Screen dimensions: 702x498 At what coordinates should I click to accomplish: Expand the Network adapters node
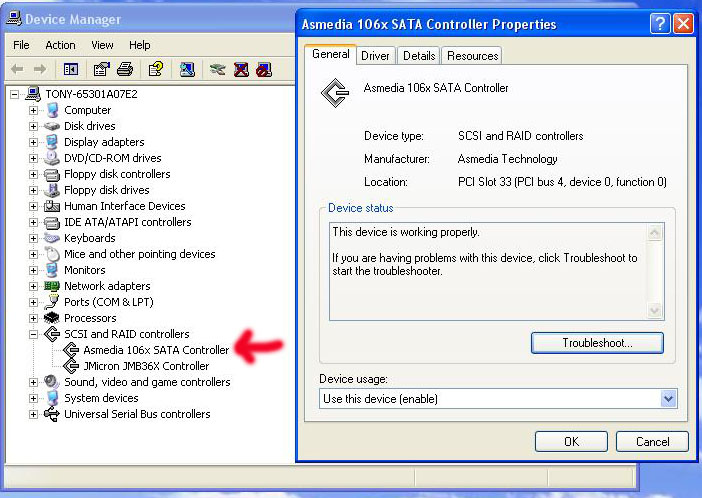[x=33, y=286]
